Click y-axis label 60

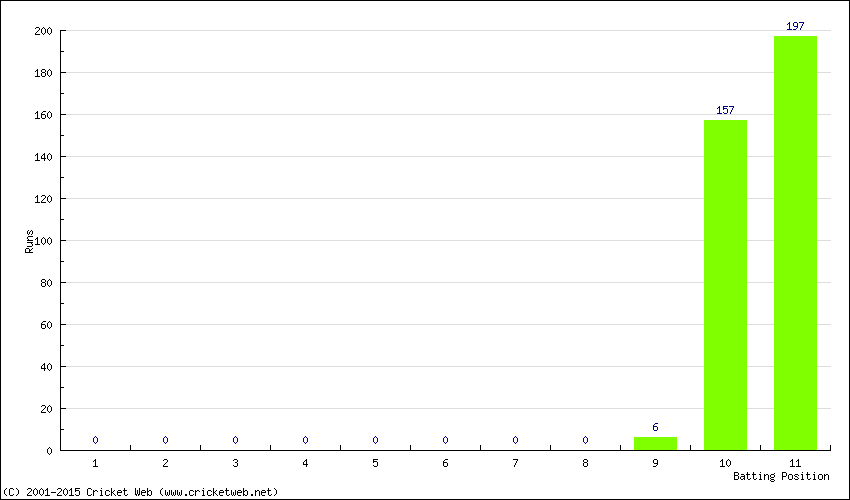(x=47, y=325)
